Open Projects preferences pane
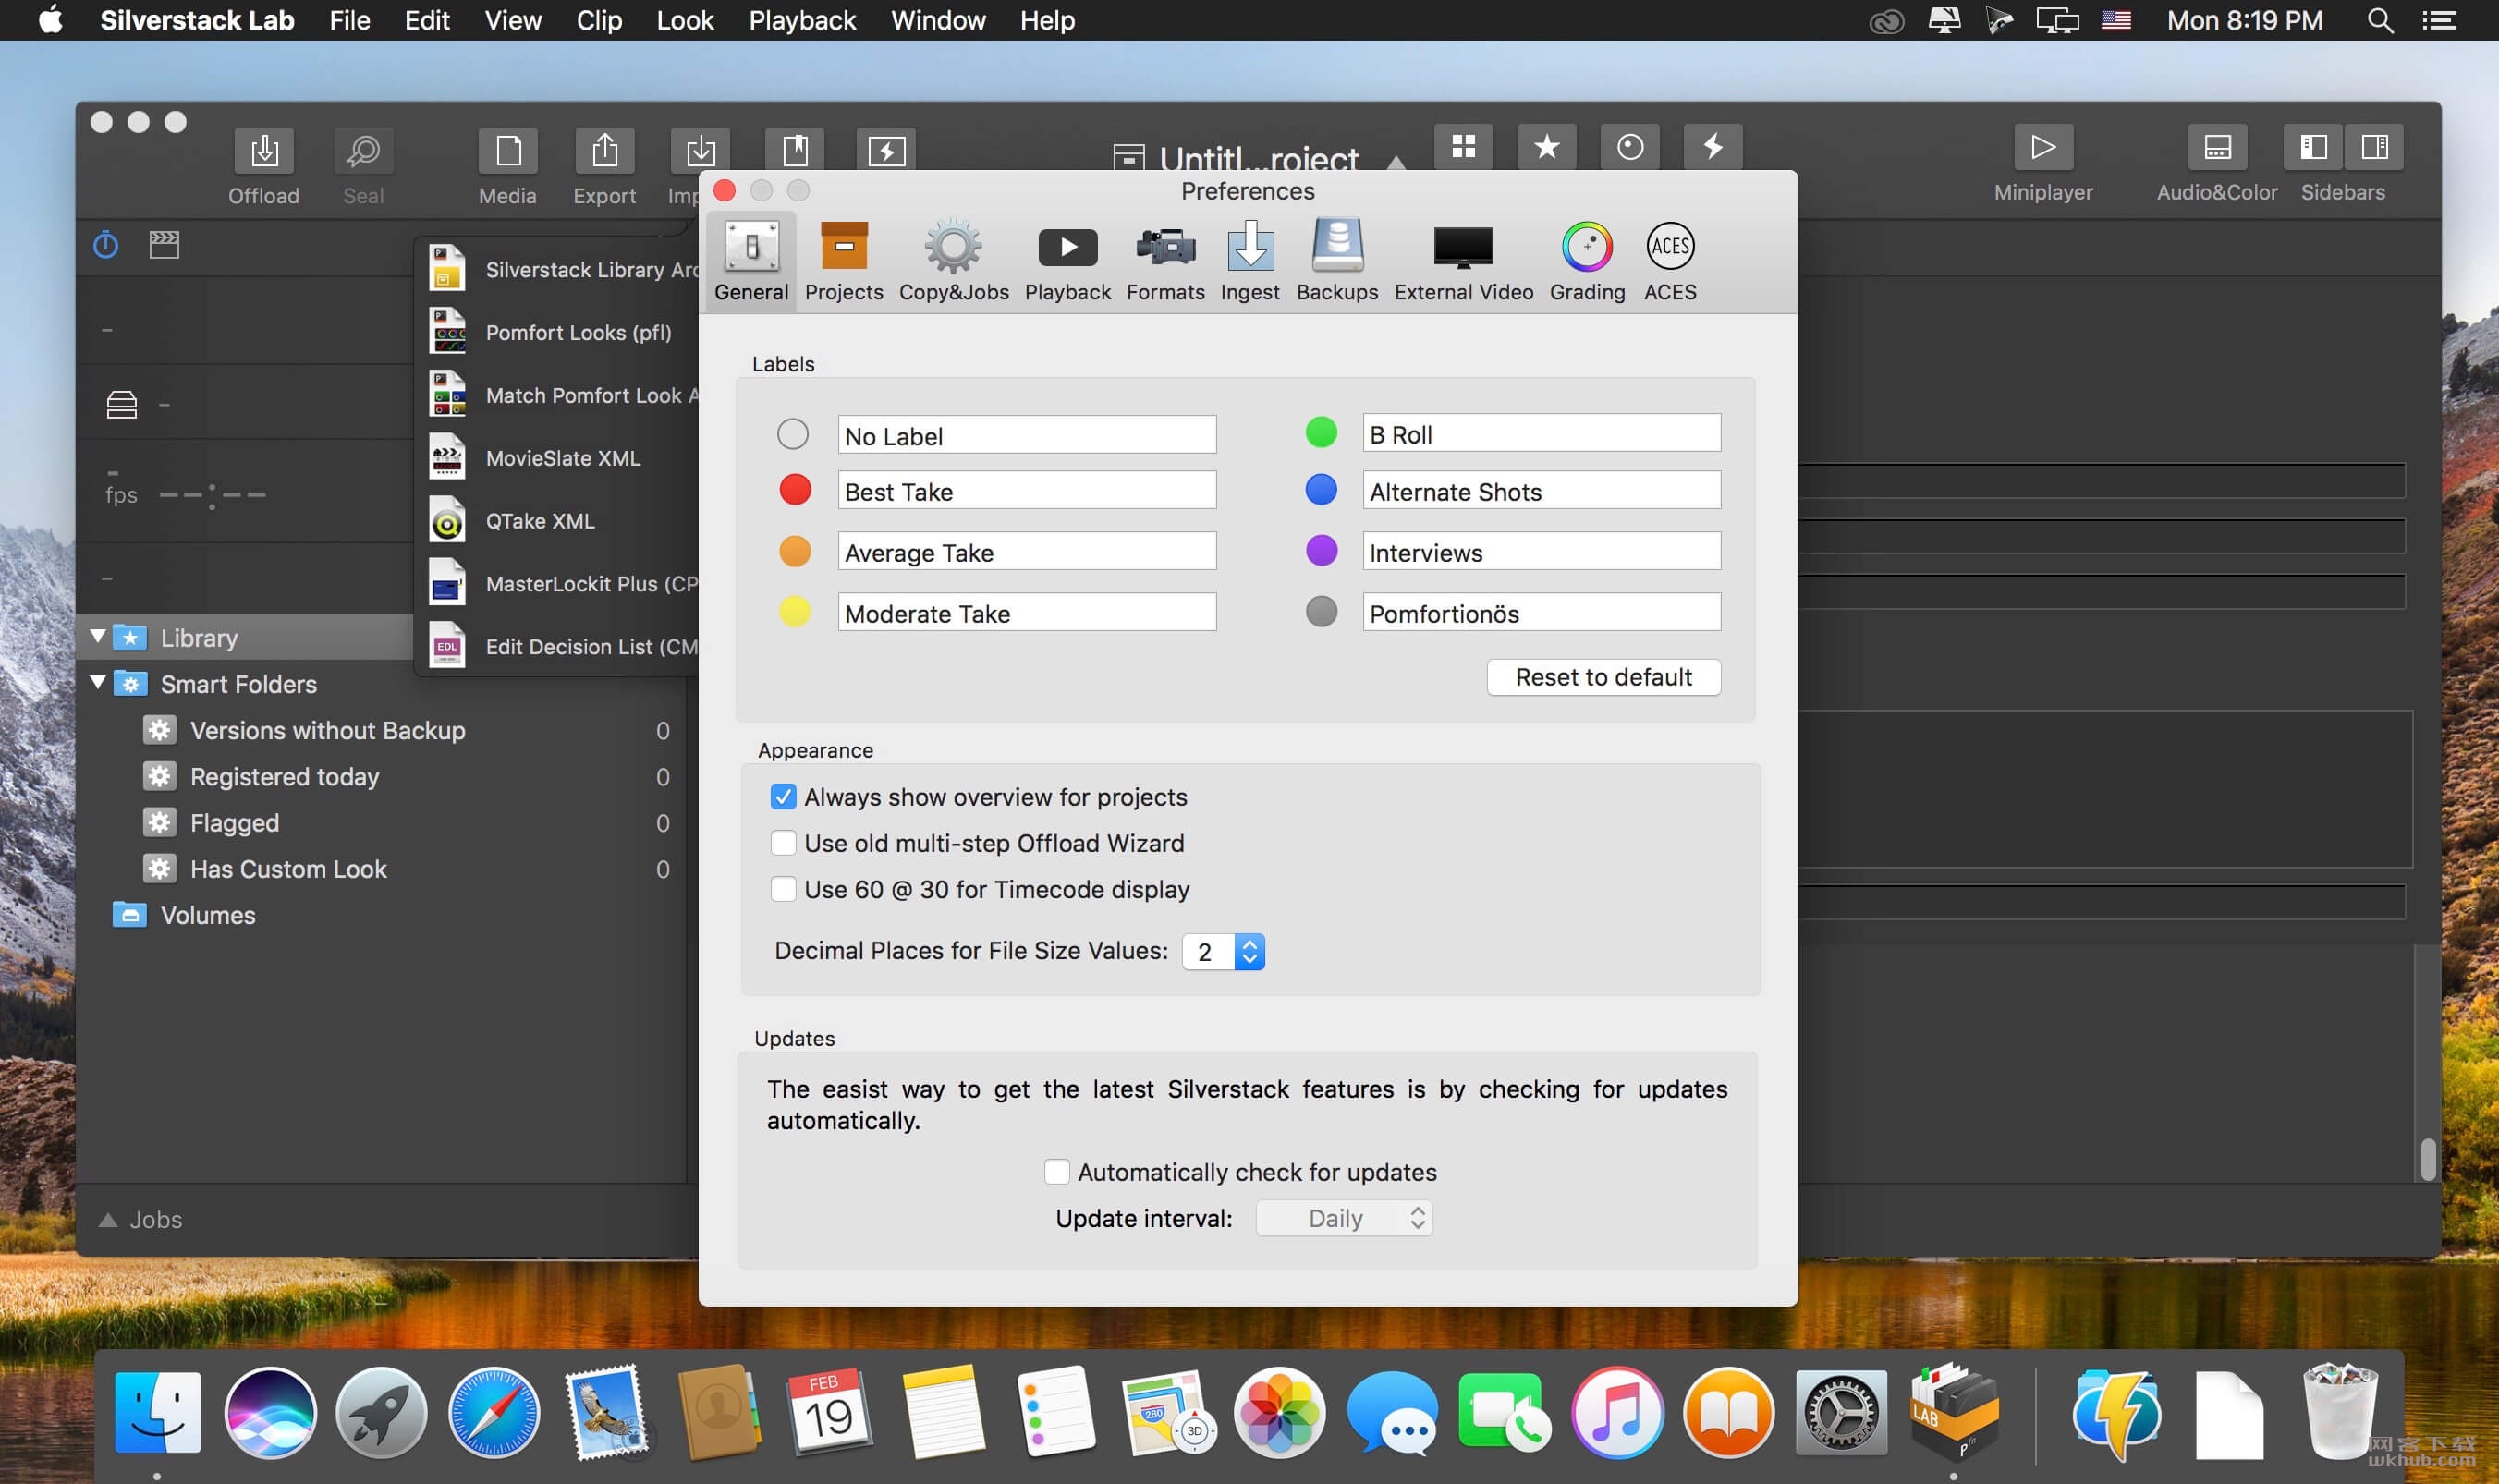 click(844, 261)
